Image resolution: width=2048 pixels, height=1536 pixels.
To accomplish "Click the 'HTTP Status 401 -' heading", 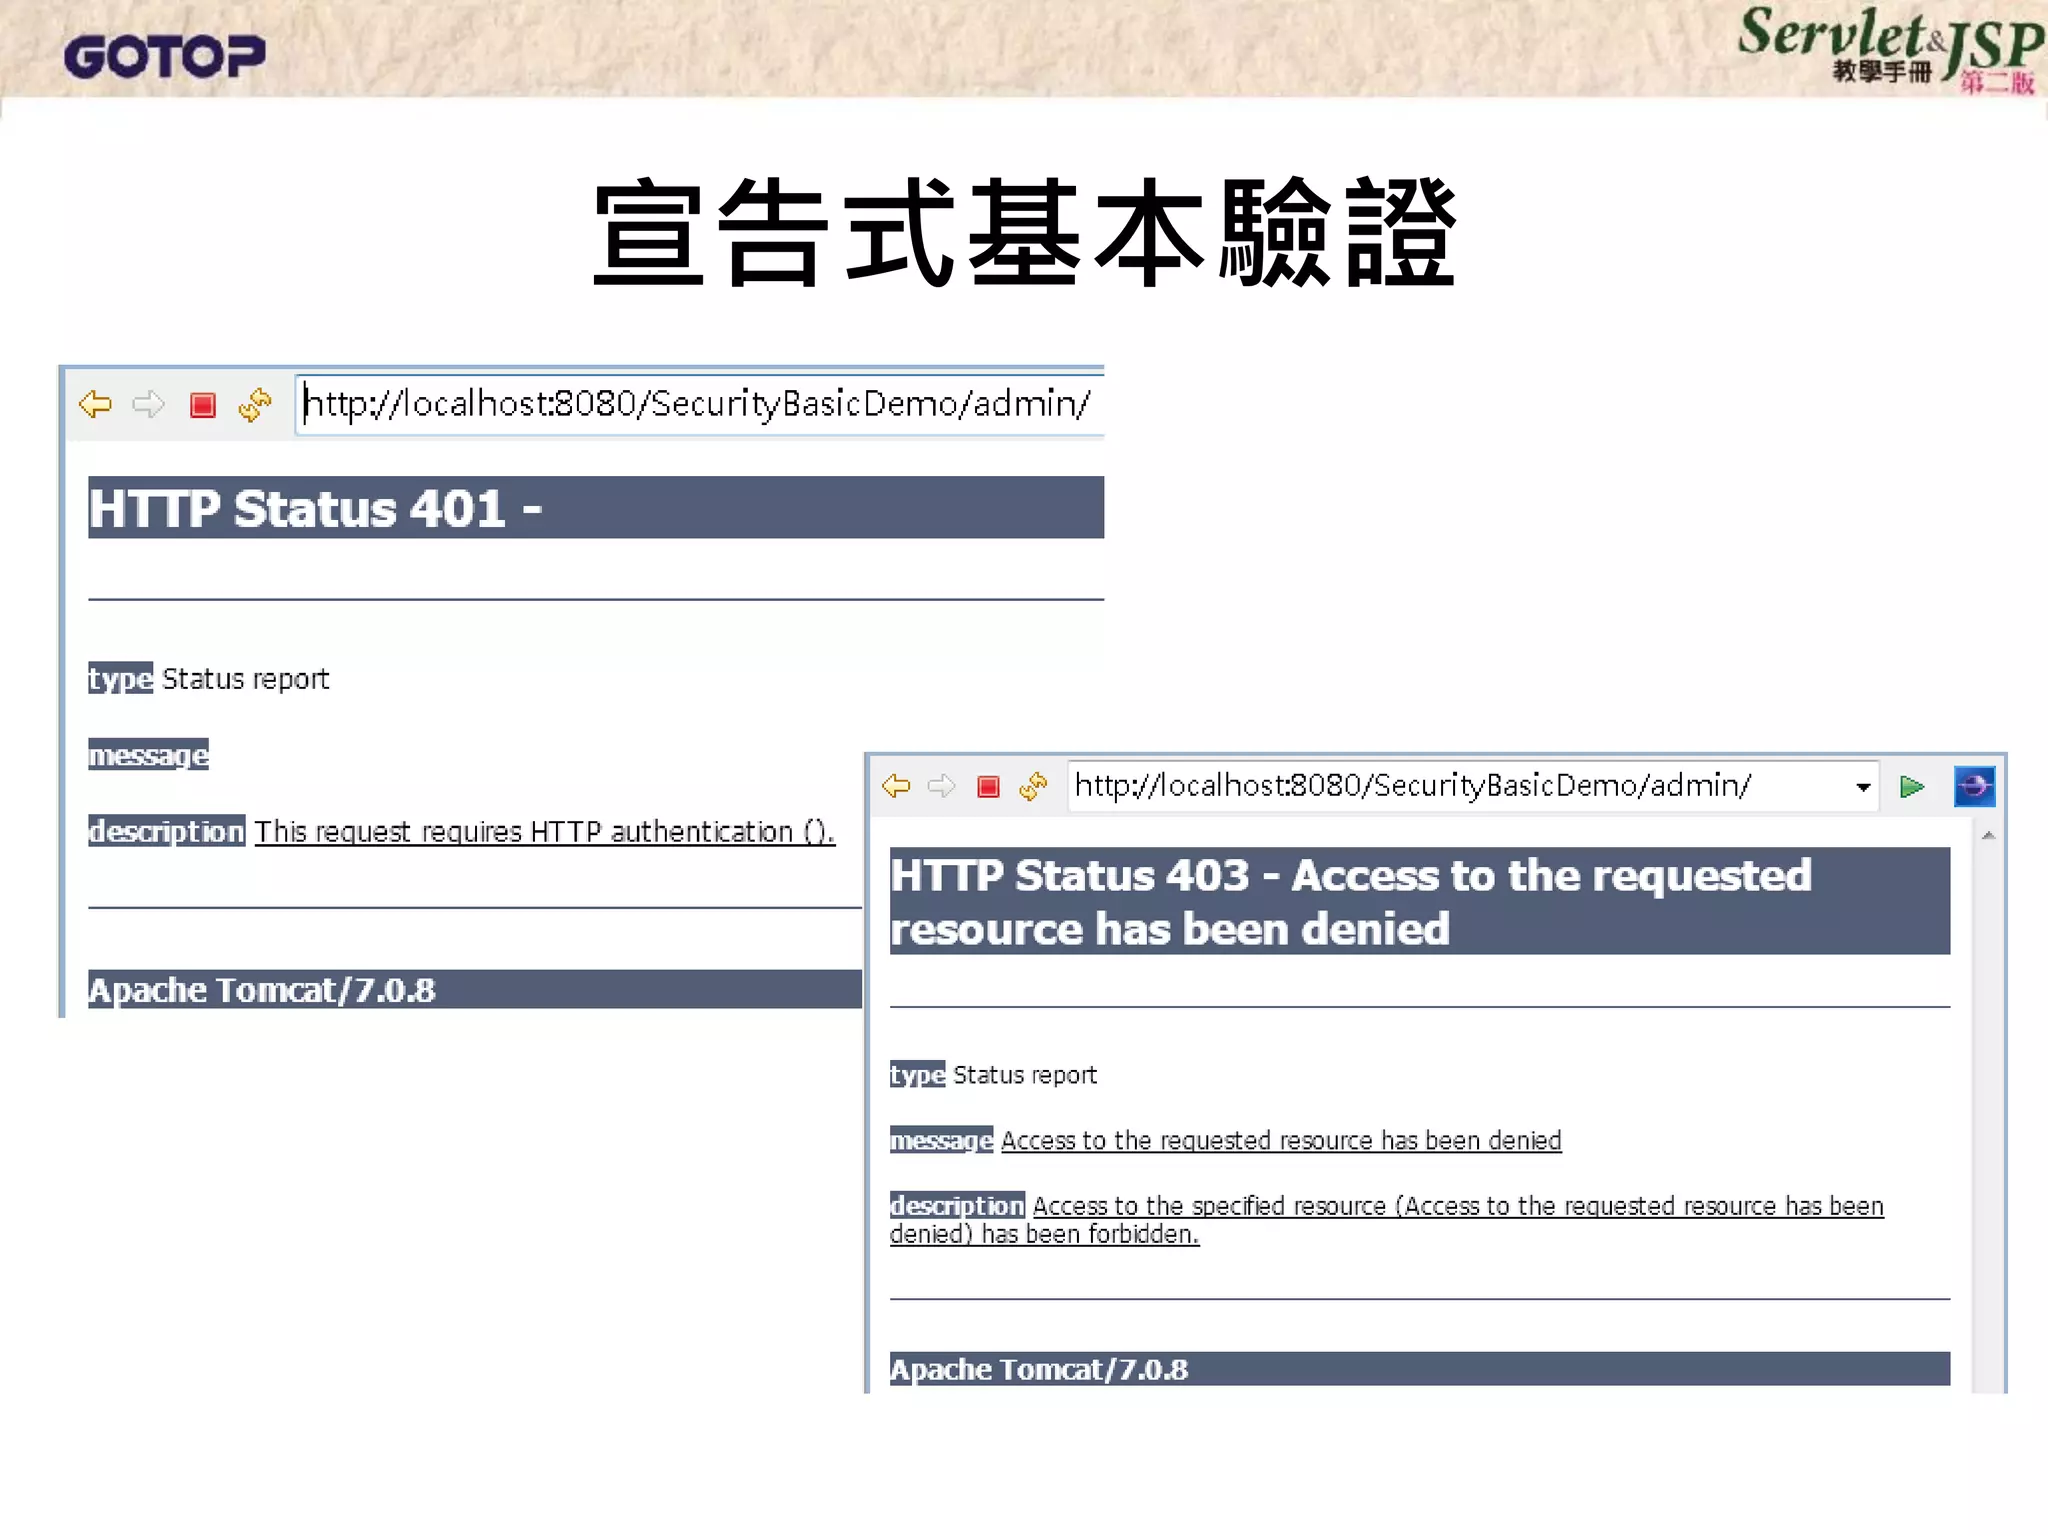I will coord(315,508).
